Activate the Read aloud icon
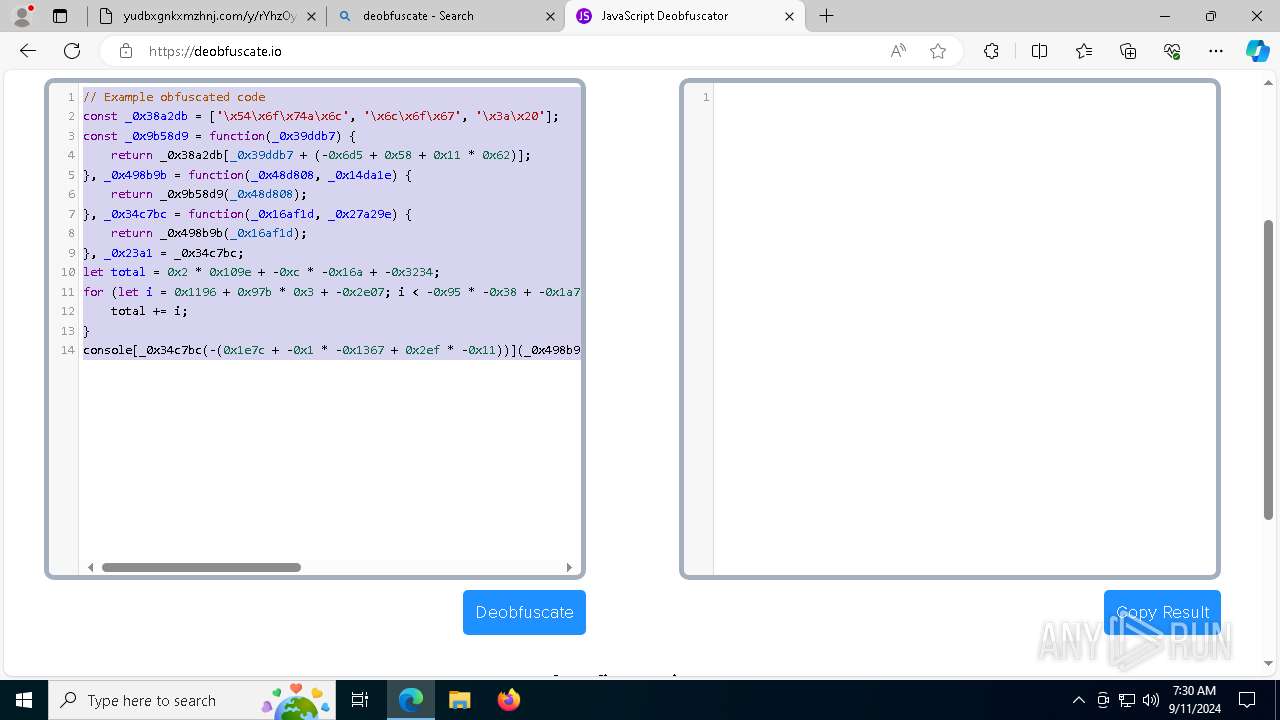 (x=898, y=51)
